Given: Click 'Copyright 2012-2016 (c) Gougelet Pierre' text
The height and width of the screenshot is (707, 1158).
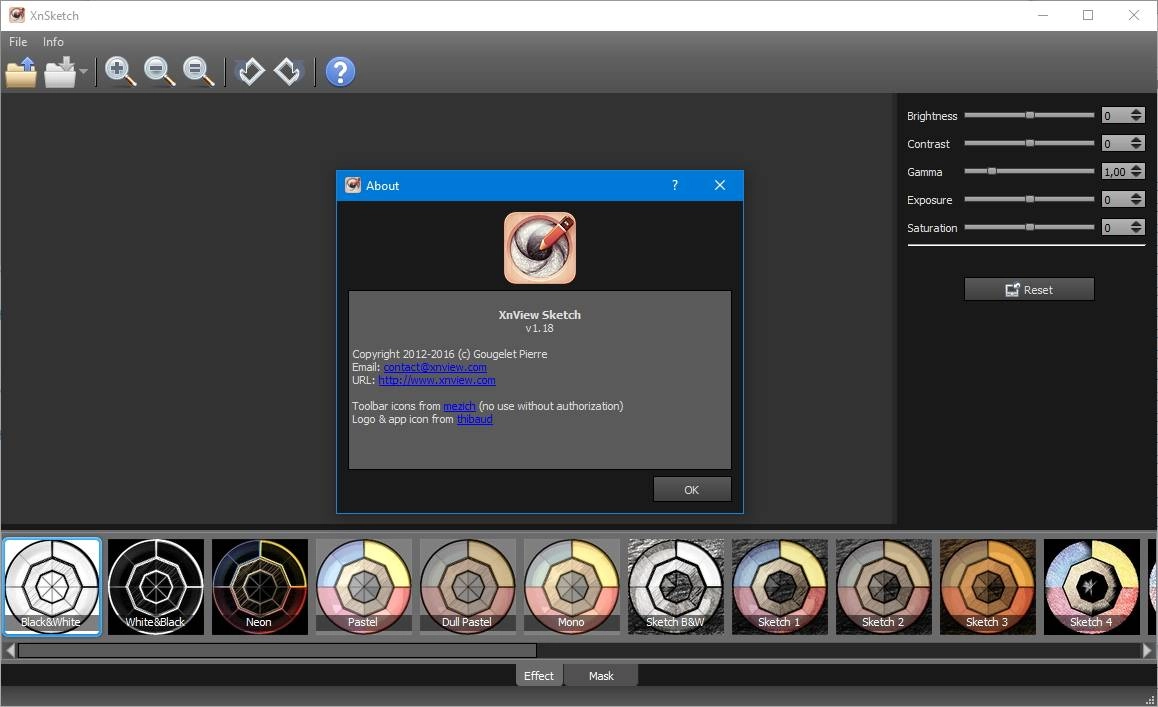Looking at the screenshot, I should (x=450, y=354).
